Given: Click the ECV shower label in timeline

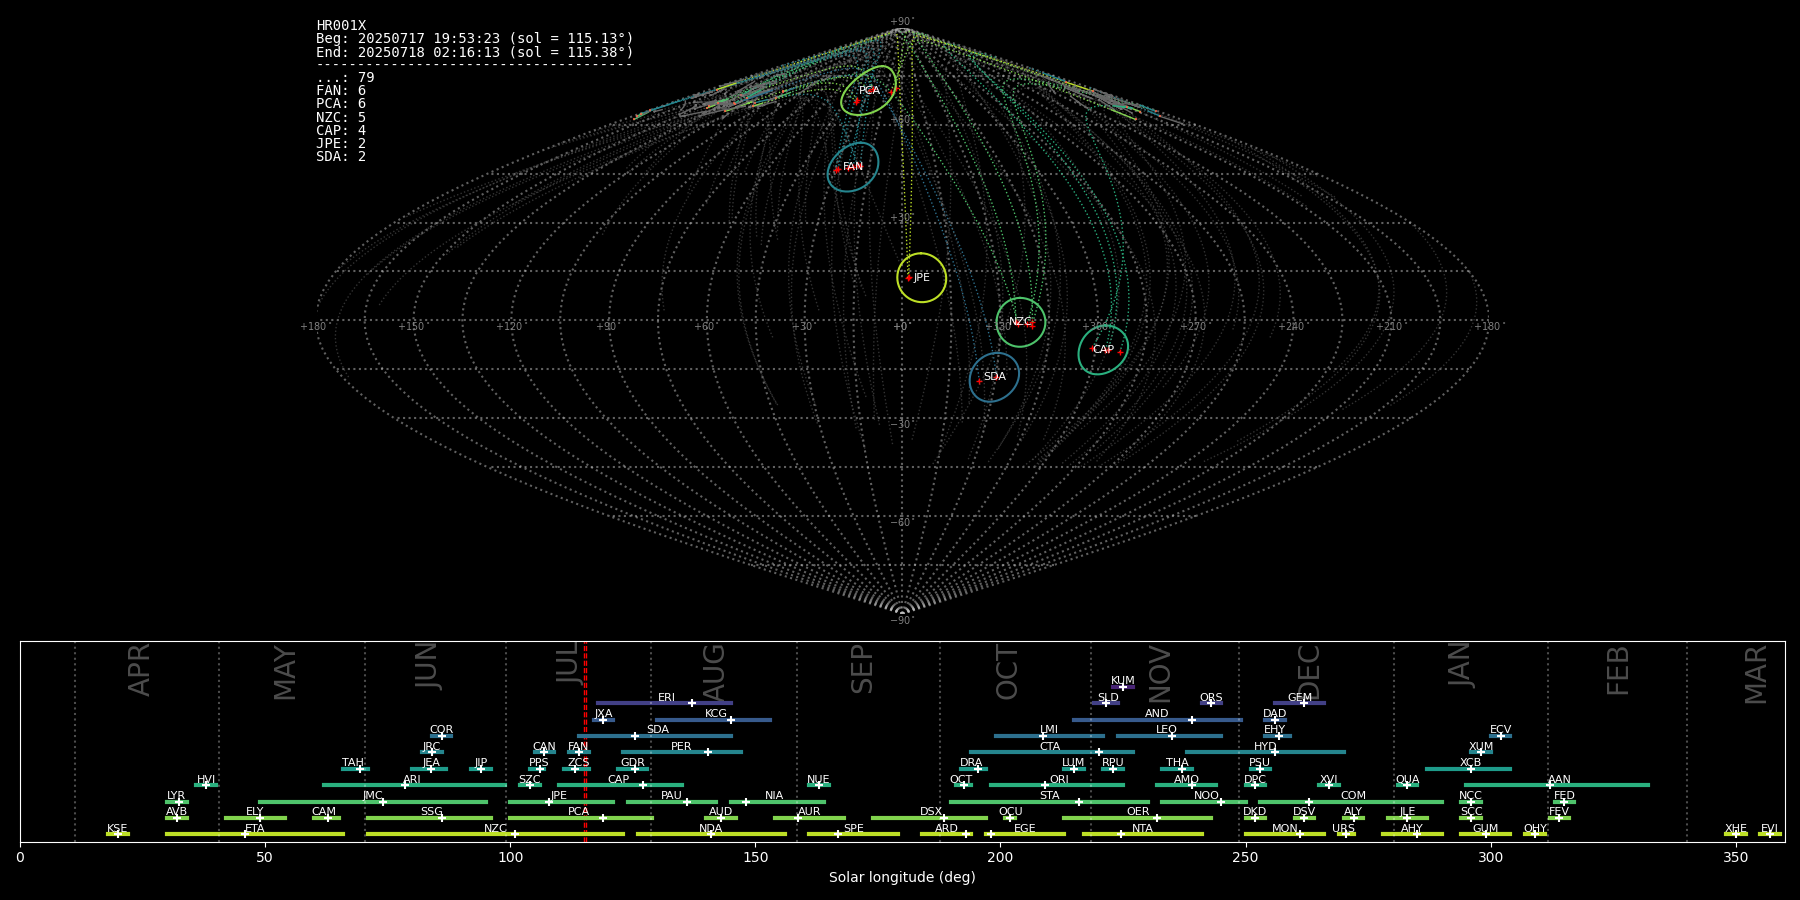Looking at the screenshot, I should click(x=1500, y=730).
